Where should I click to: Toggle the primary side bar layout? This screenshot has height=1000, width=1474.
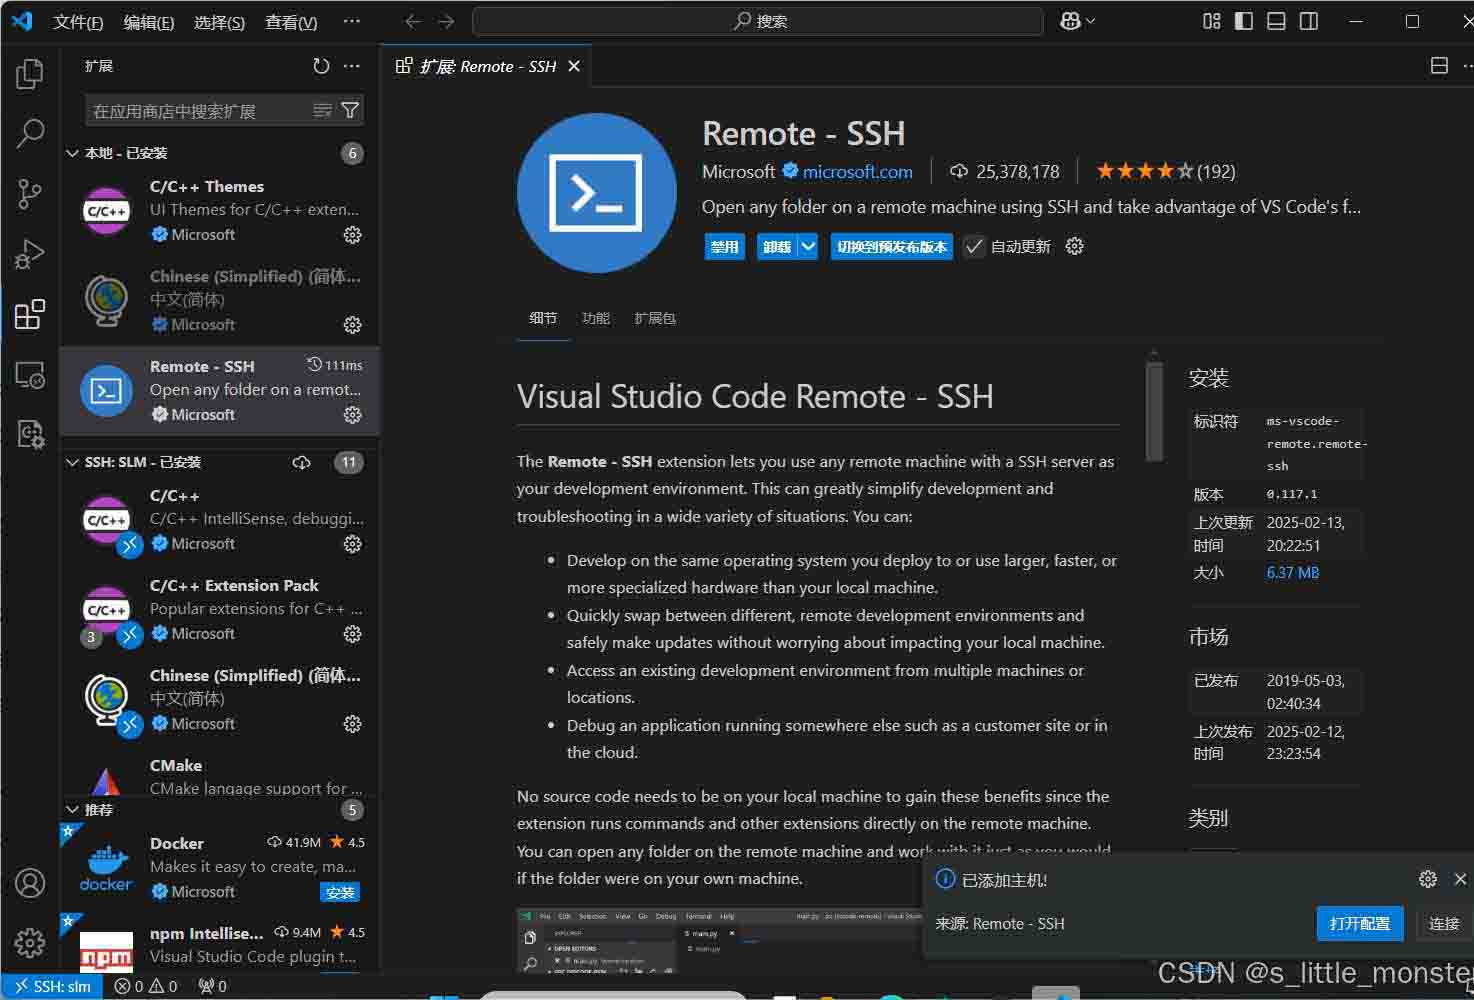pyautogui.click(x=1243, y=21)
